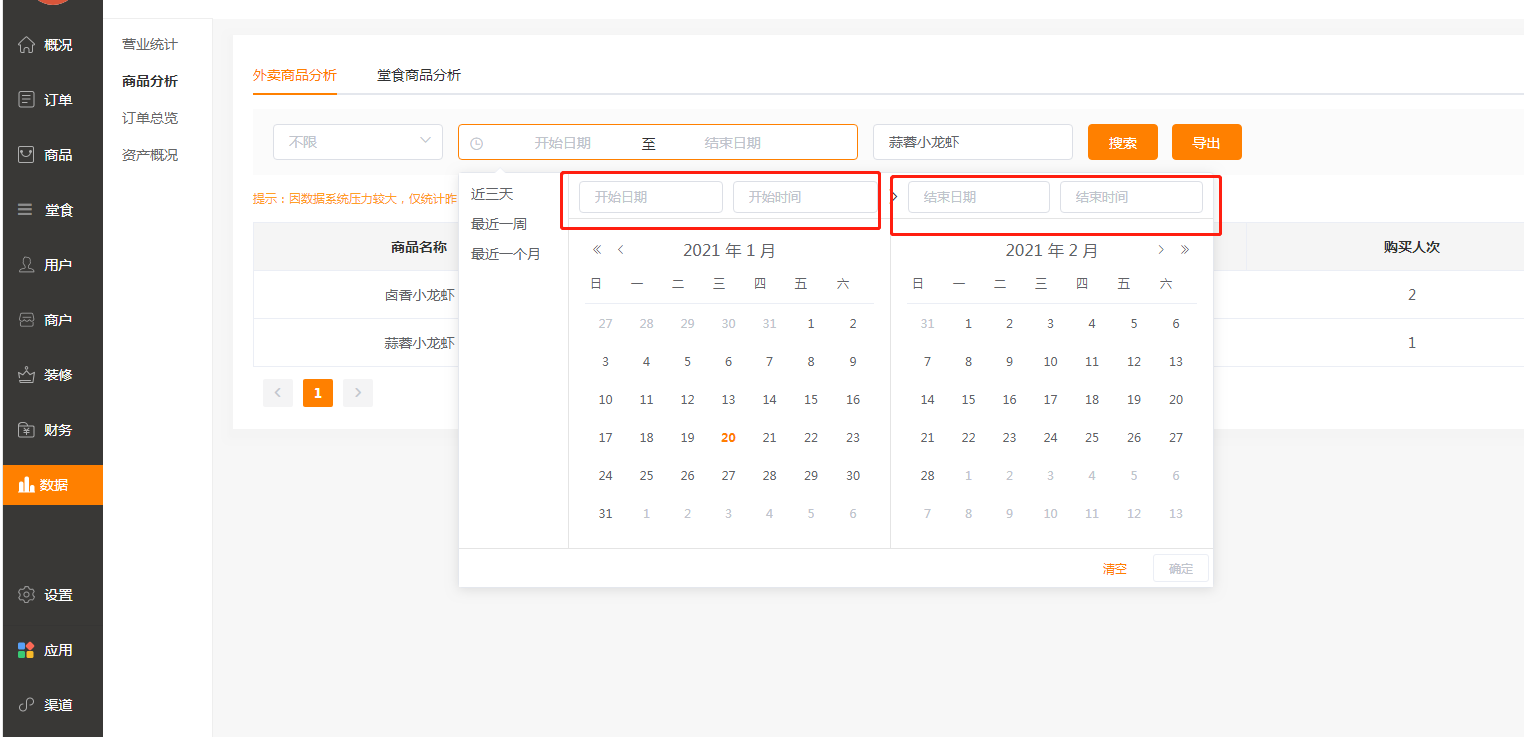The image size is (1524, 737).
Task: Click page number 1 button
Action: pos(318,393)
